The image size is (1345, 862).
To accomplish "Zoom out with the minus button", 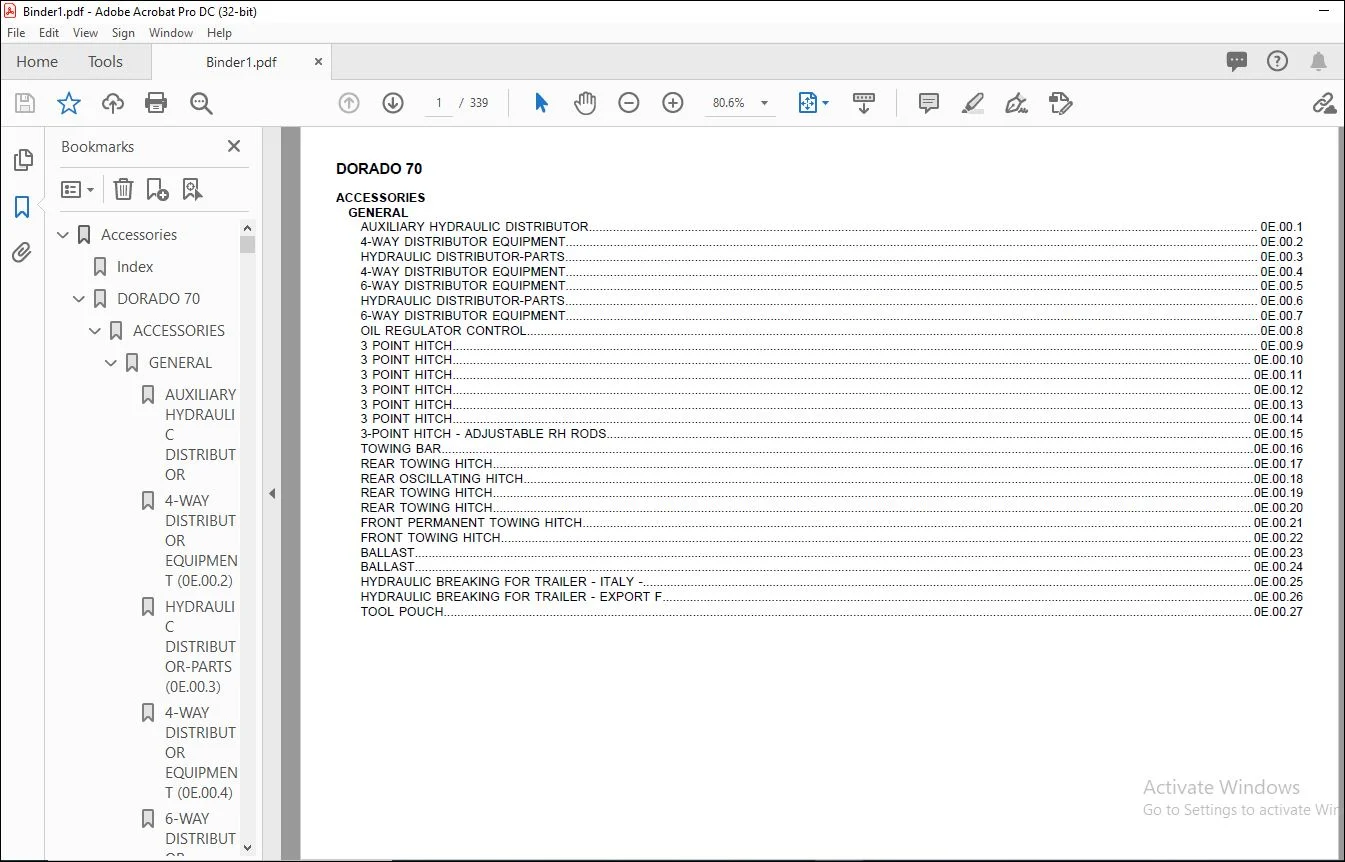I will (629, 103).
